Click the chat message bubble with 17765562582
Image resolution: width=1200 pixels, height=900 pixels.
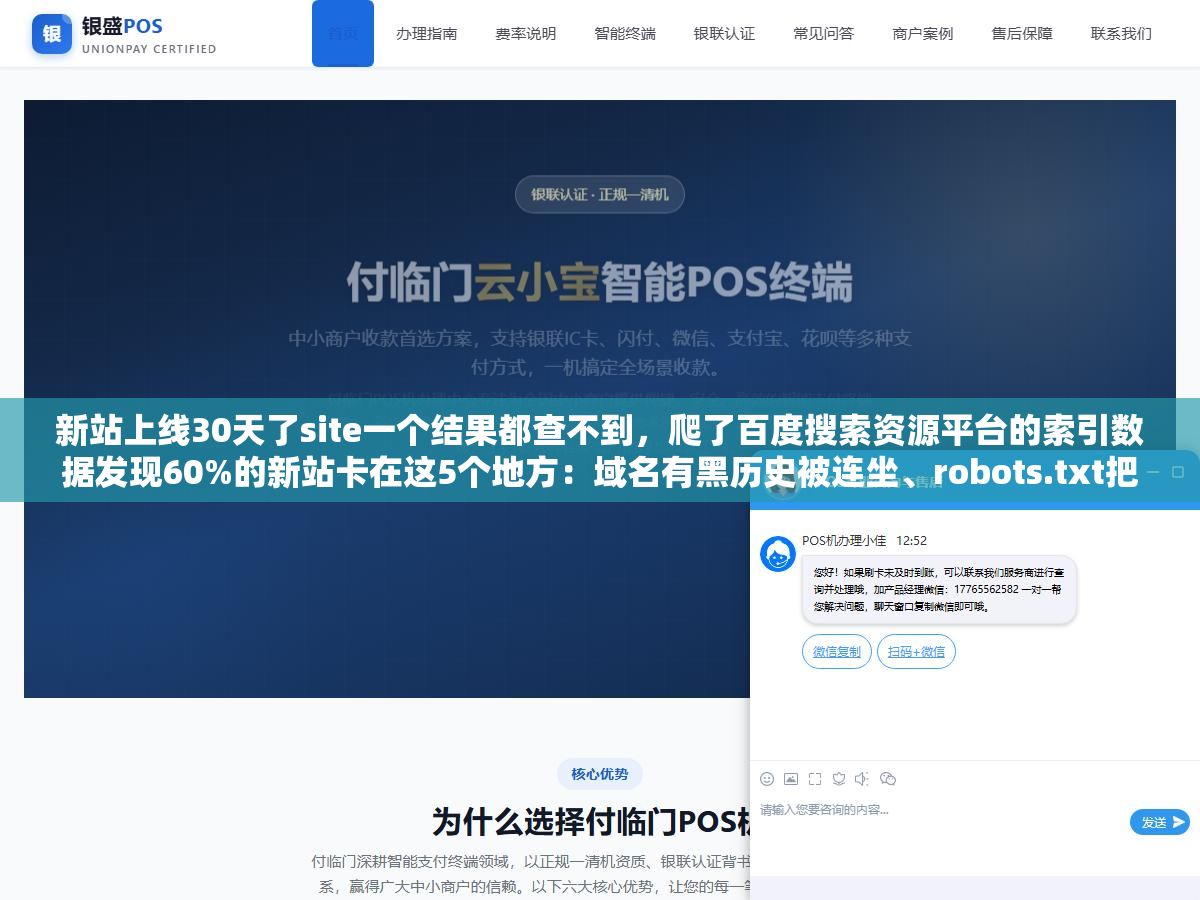tap(939, 590)
